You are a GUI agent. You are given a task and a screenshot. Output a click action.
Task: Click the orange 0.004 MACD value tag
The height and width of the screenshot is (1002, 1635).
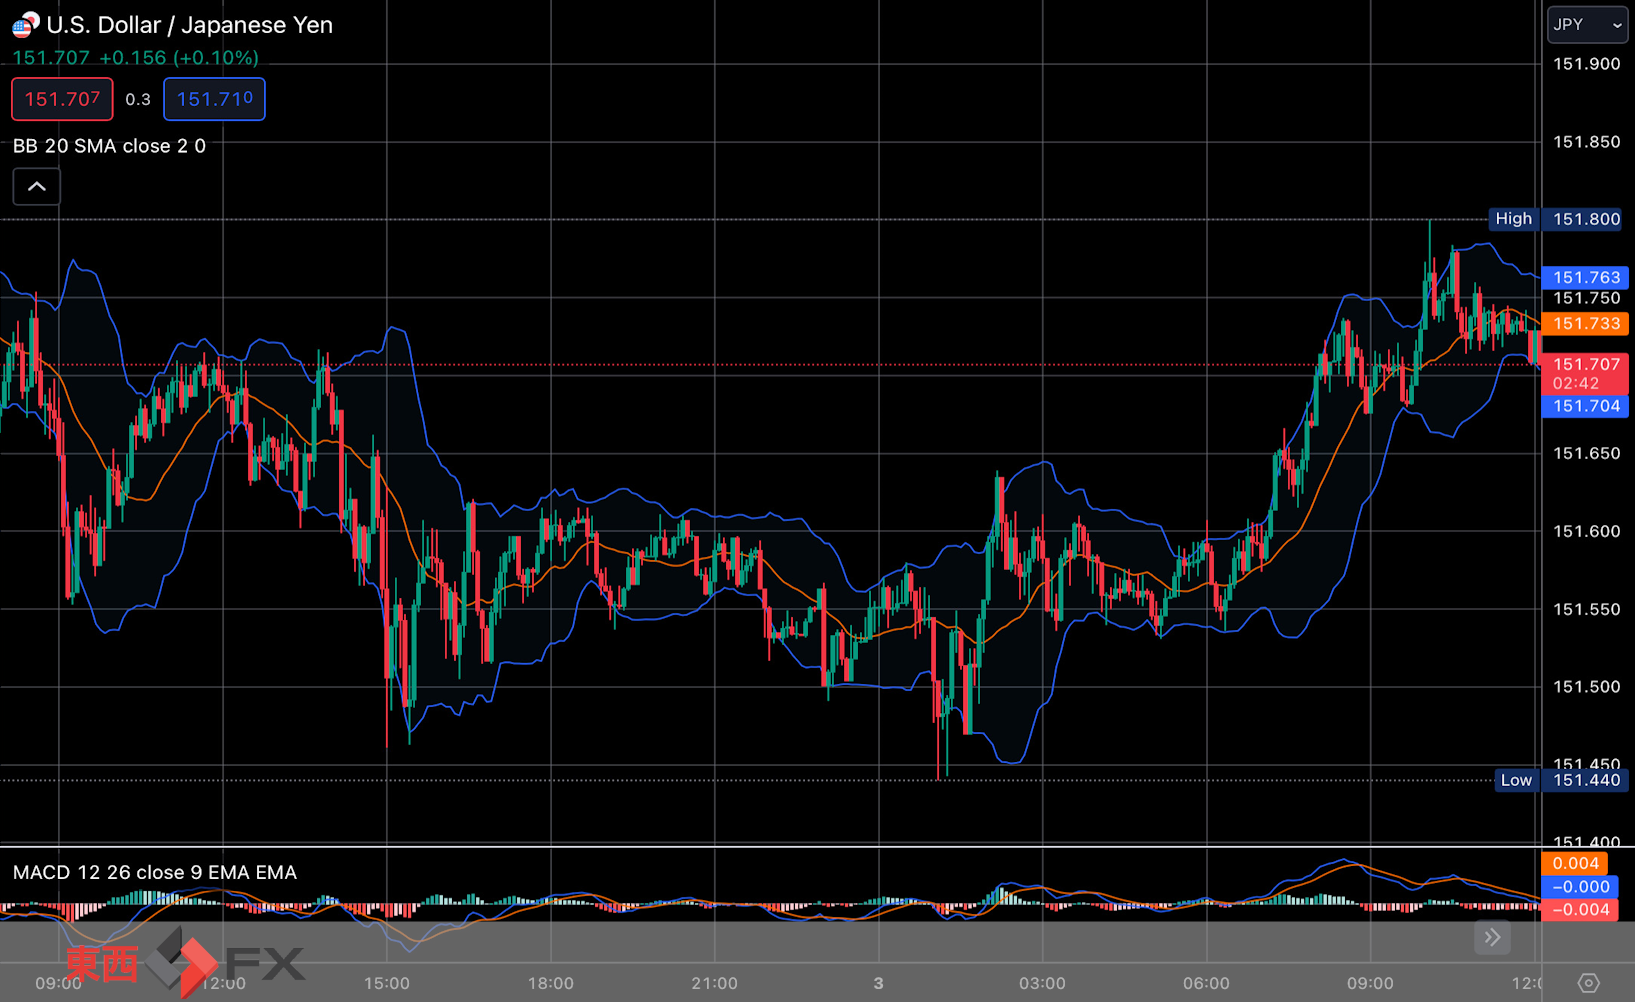1575,864
